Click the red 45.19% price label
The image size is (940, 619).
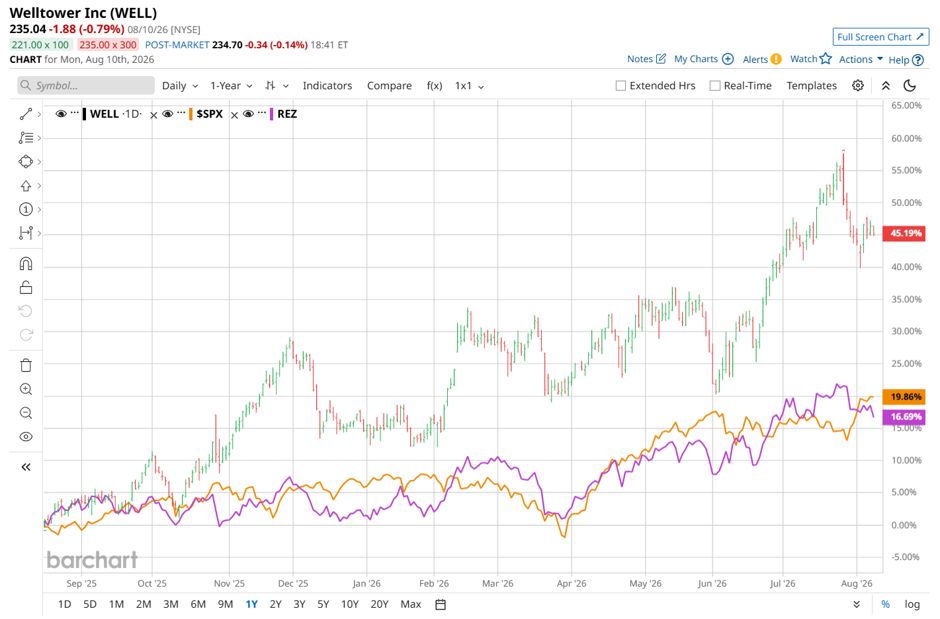pos(905,233)
